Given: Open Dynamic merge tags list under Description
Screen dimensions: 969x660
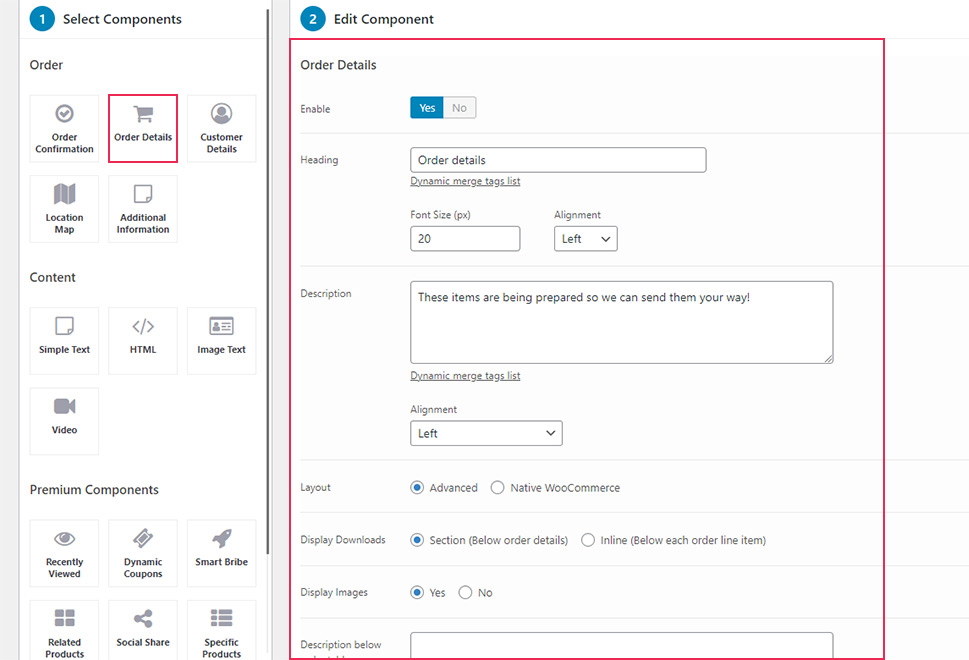Looking at the screenshot, I should [x=465, y=376].
